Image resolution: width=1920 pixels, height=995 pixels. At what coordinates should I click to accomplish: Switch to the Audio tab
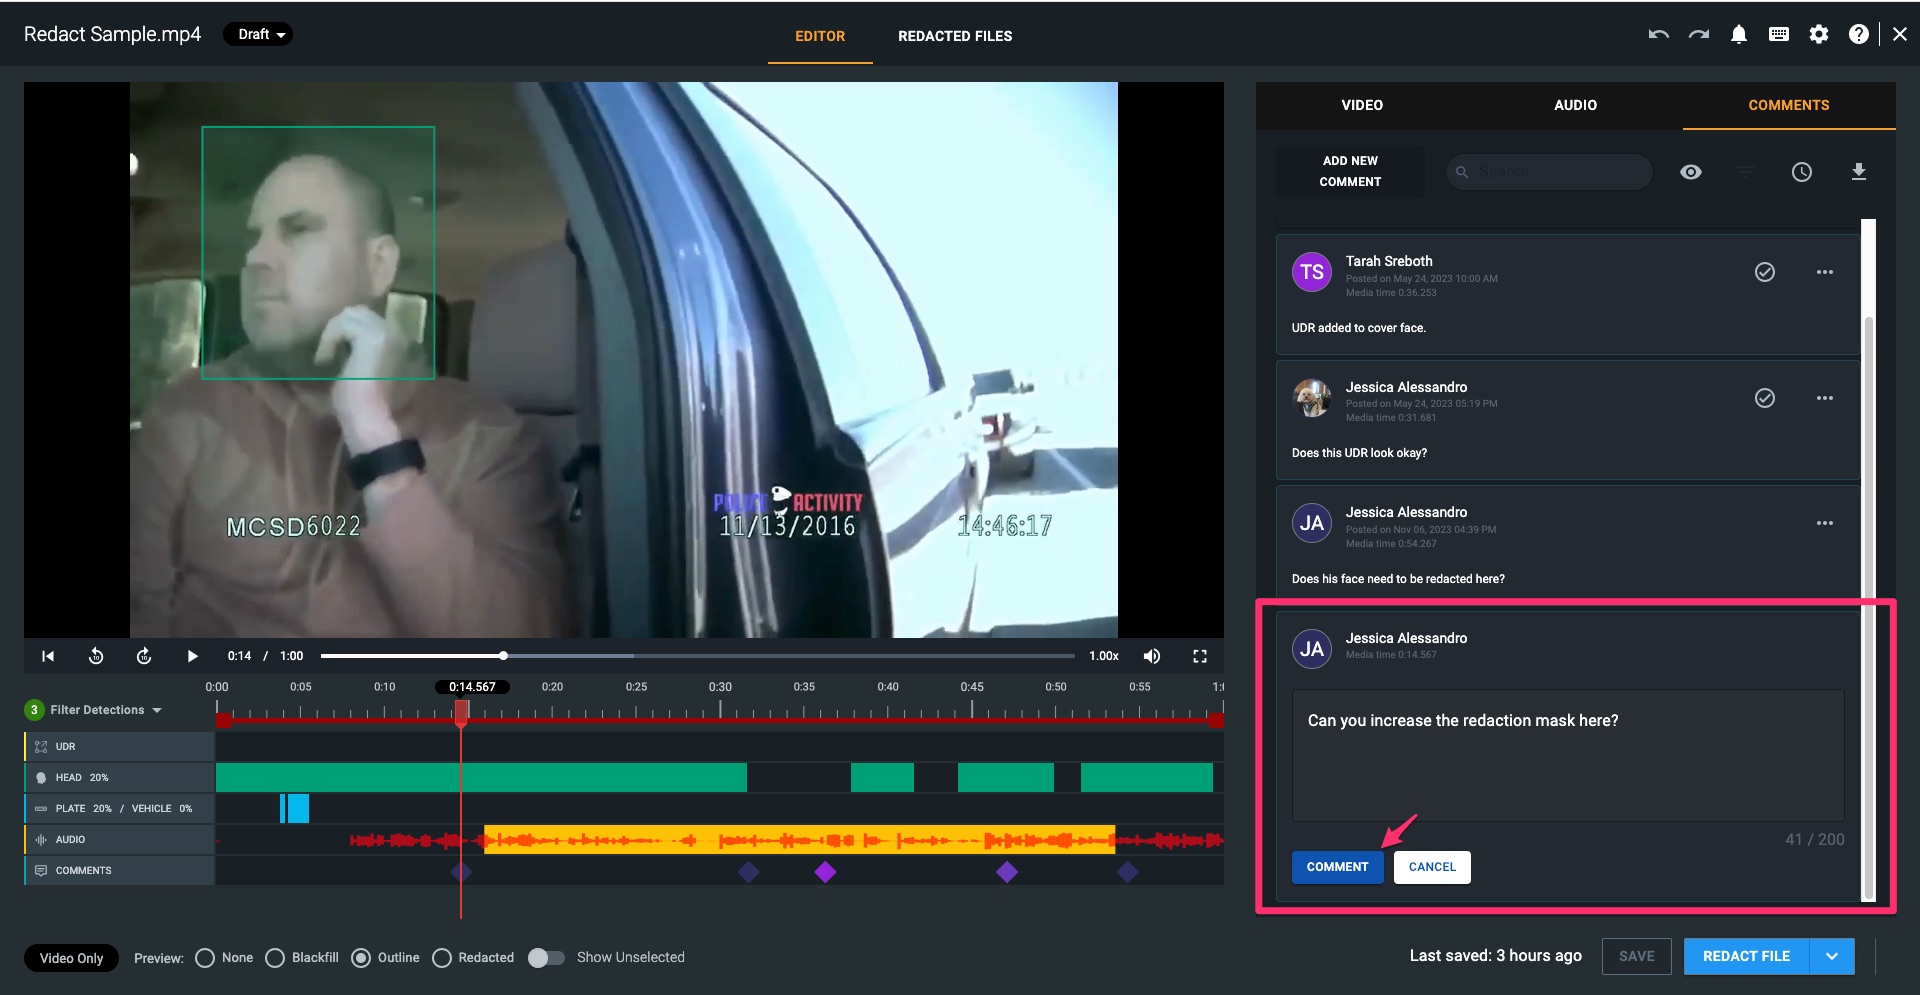coord(1575,105)
